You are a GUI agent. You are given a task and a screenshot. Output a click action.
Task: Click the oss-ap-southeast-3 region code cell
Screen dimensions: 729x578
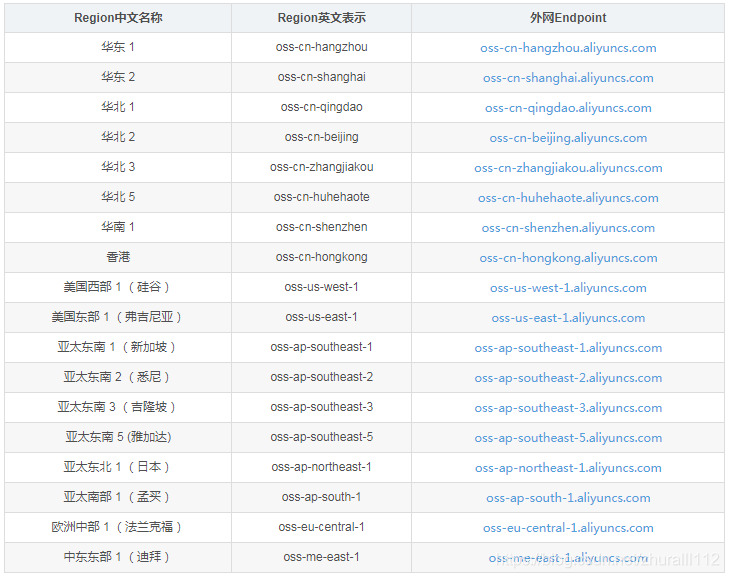click(321, 407)
